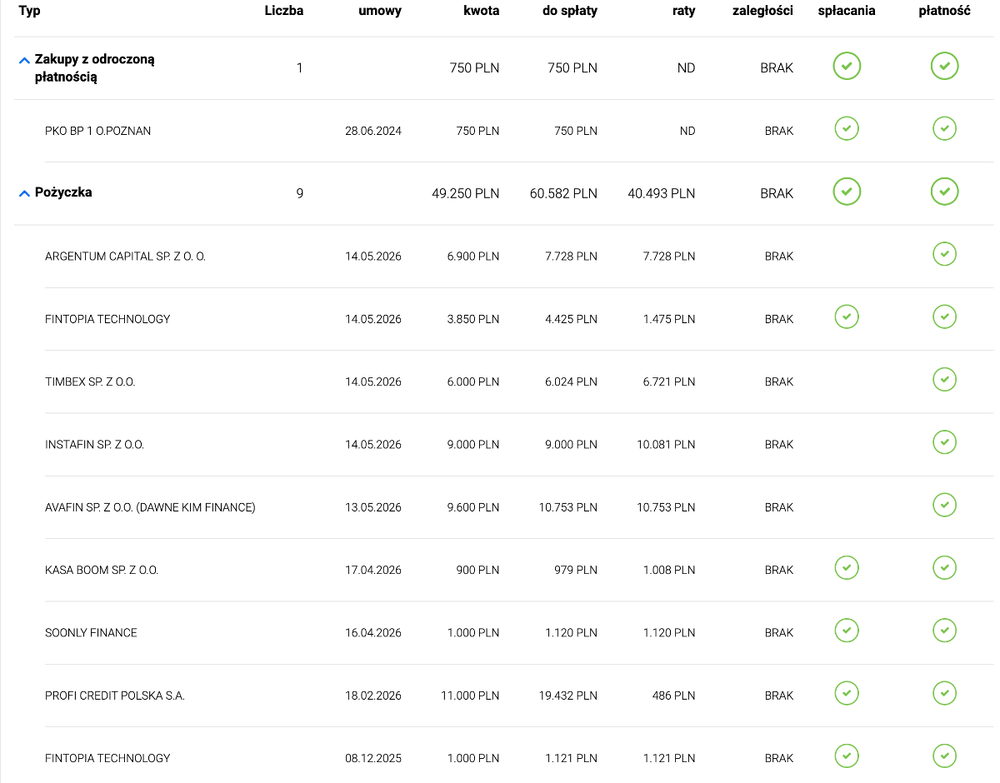1000x783 pixels.
Task: Click the kwota column header
Action: (481, 11)
